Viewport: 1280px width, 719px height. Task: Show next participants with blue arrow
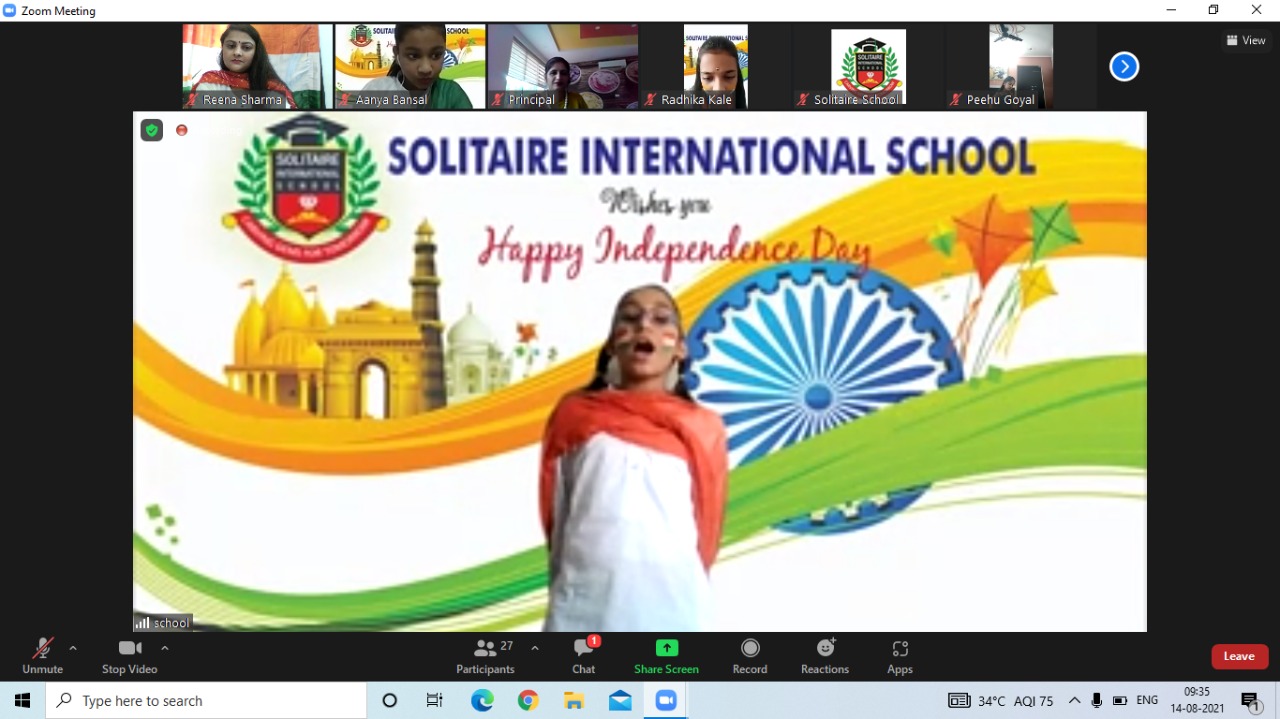pos(1124,67)
